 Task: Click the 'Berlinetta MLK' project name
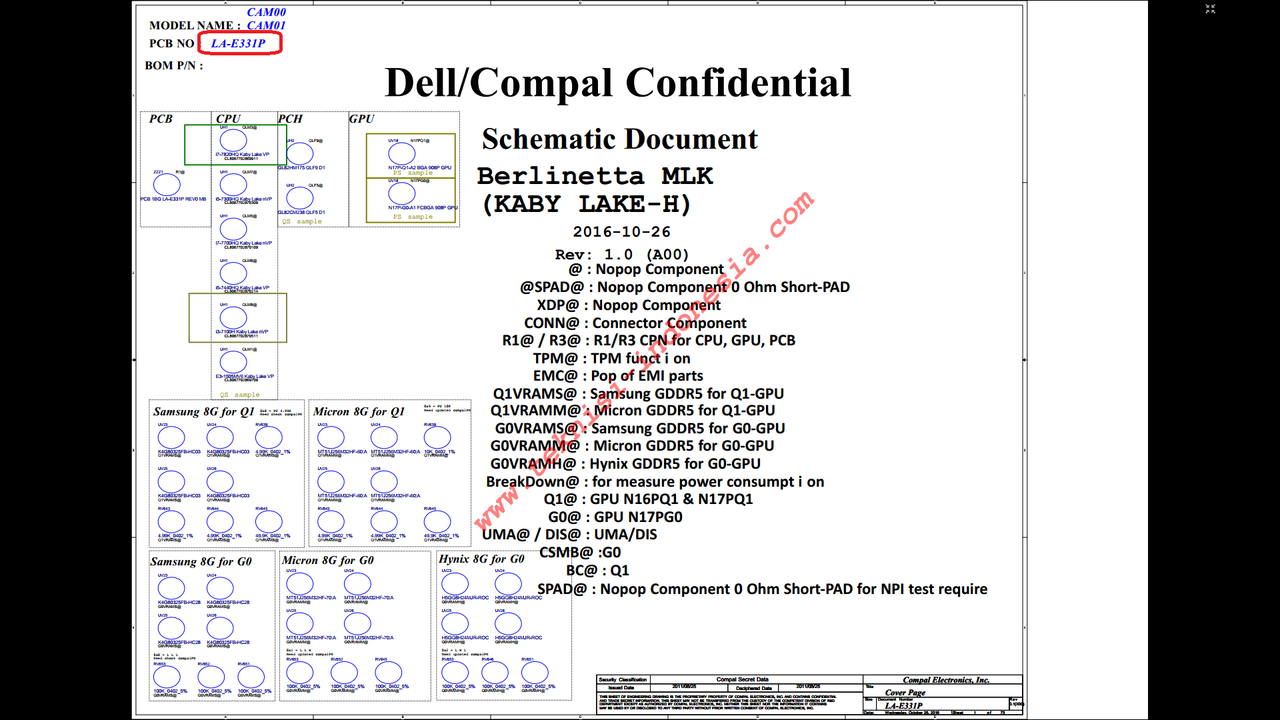595,176
